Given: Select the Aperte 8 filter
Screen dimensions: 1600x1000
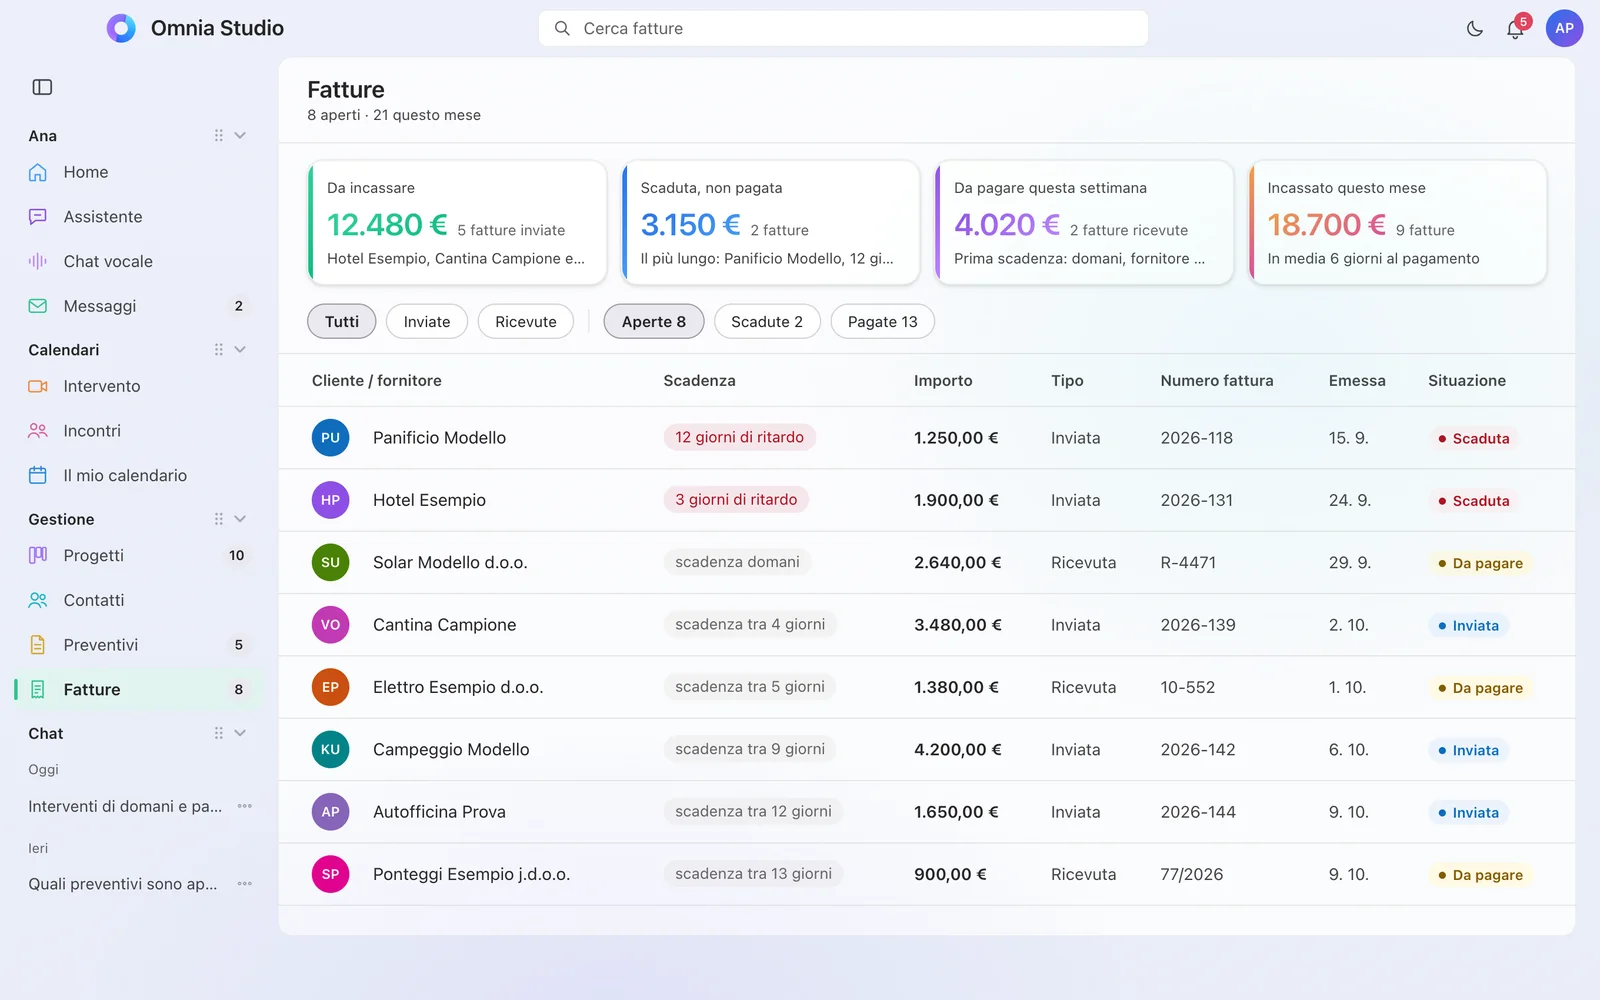Looking at the screenshot, I should [x=654, y=321].
